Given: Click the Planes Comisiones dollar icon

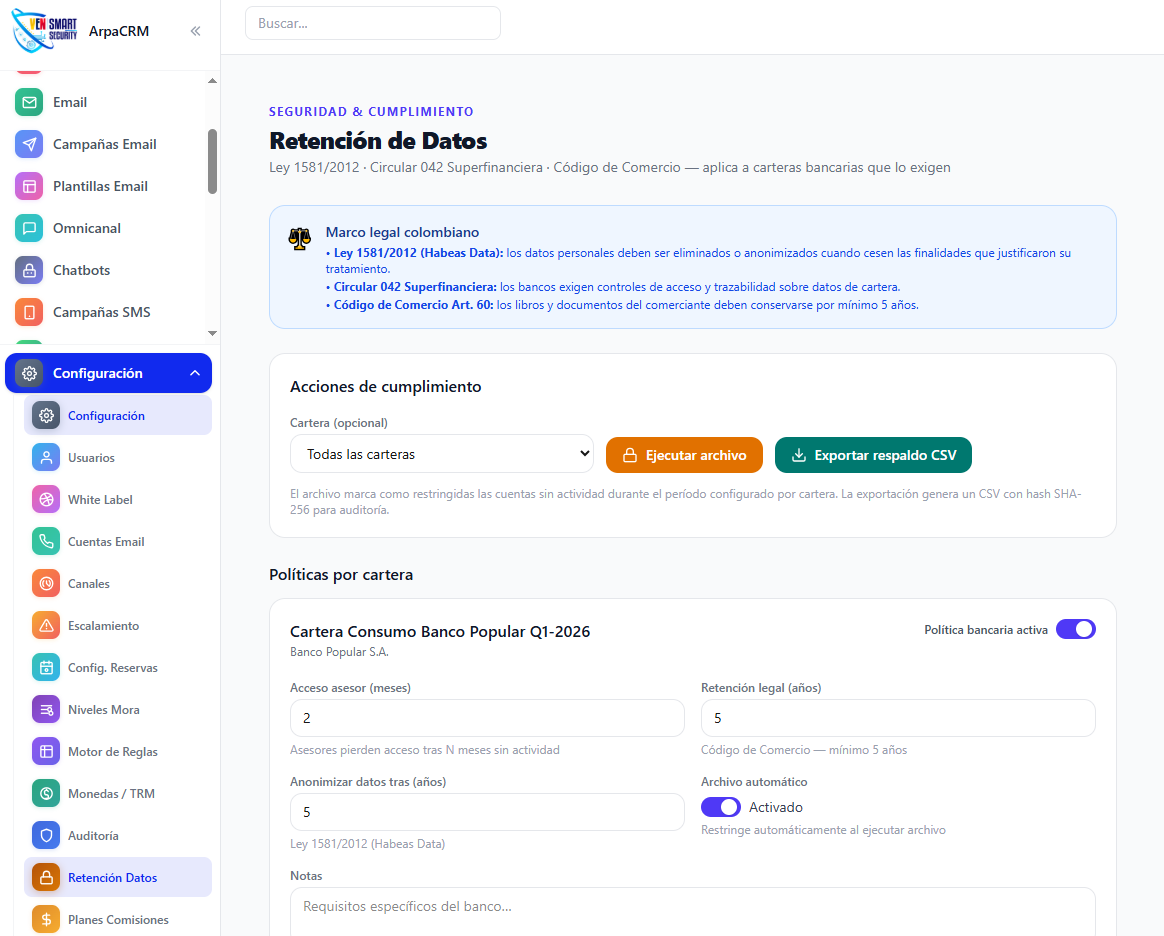Looking at the screenshot, I should point(46,920).
